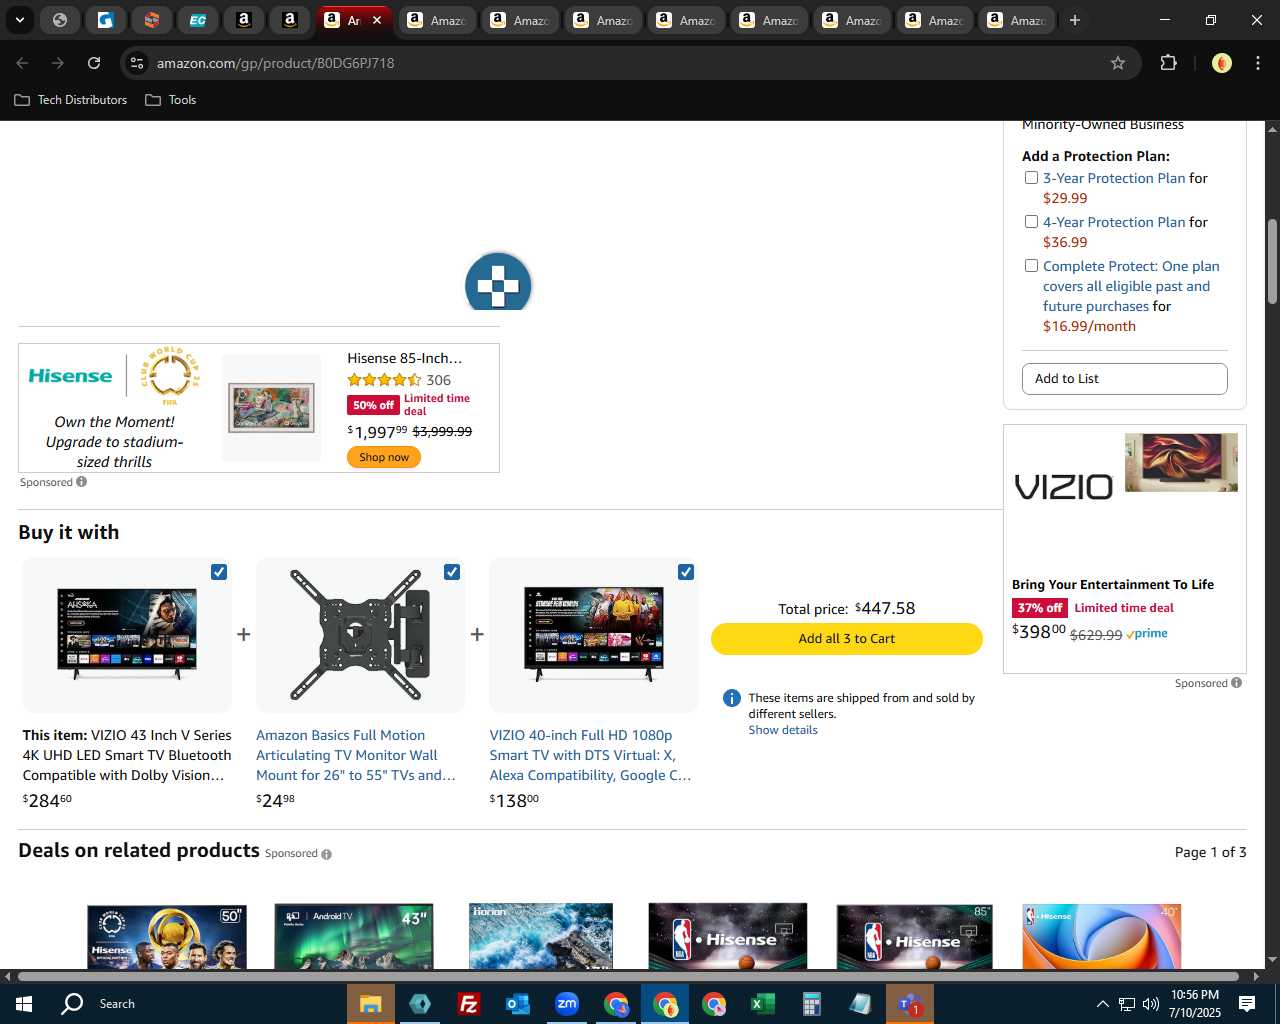Viewport: 1280px width, 1024px height.
Task: Open the Chrome extensions puzzle icon
Action: (x=1168, y=63)
